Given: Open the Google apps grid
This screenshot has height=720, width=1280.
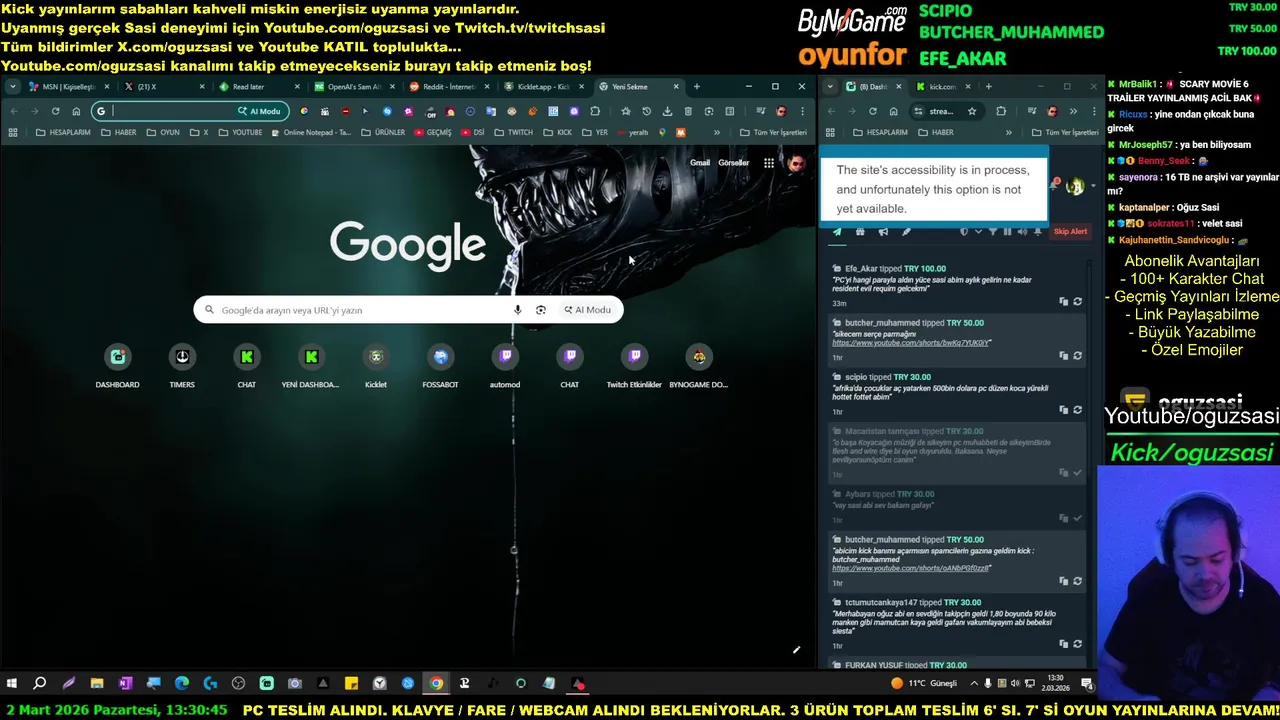Looking at the screenshot, I should 769,163.
